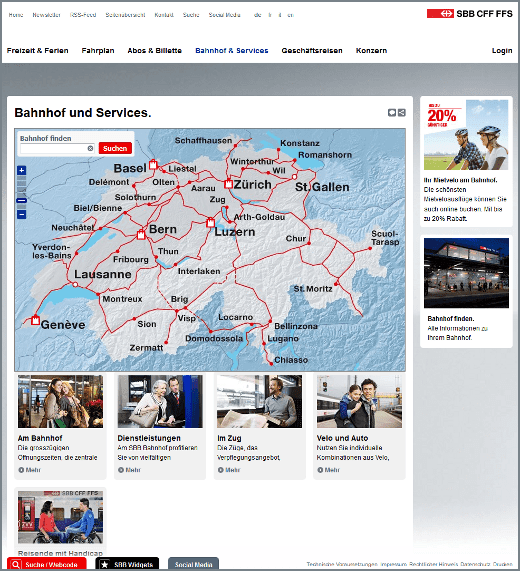Screen dimensions: 520x571
Task: Expand Mehr under Am Bahnhof
Action: tap(29, 470)
